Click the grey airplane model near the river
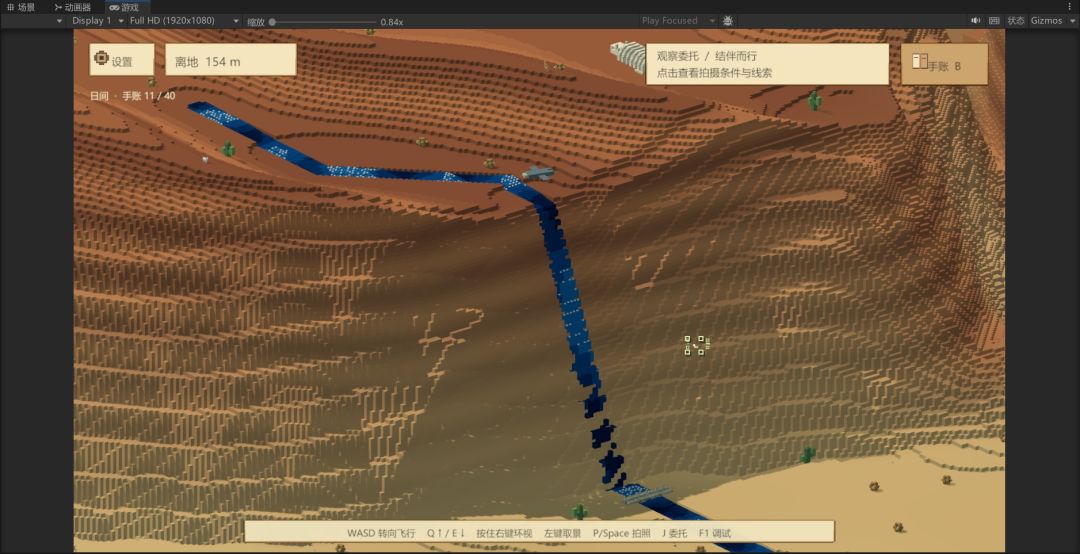Viewport: 1080px width, 554px height. (538, 173)
